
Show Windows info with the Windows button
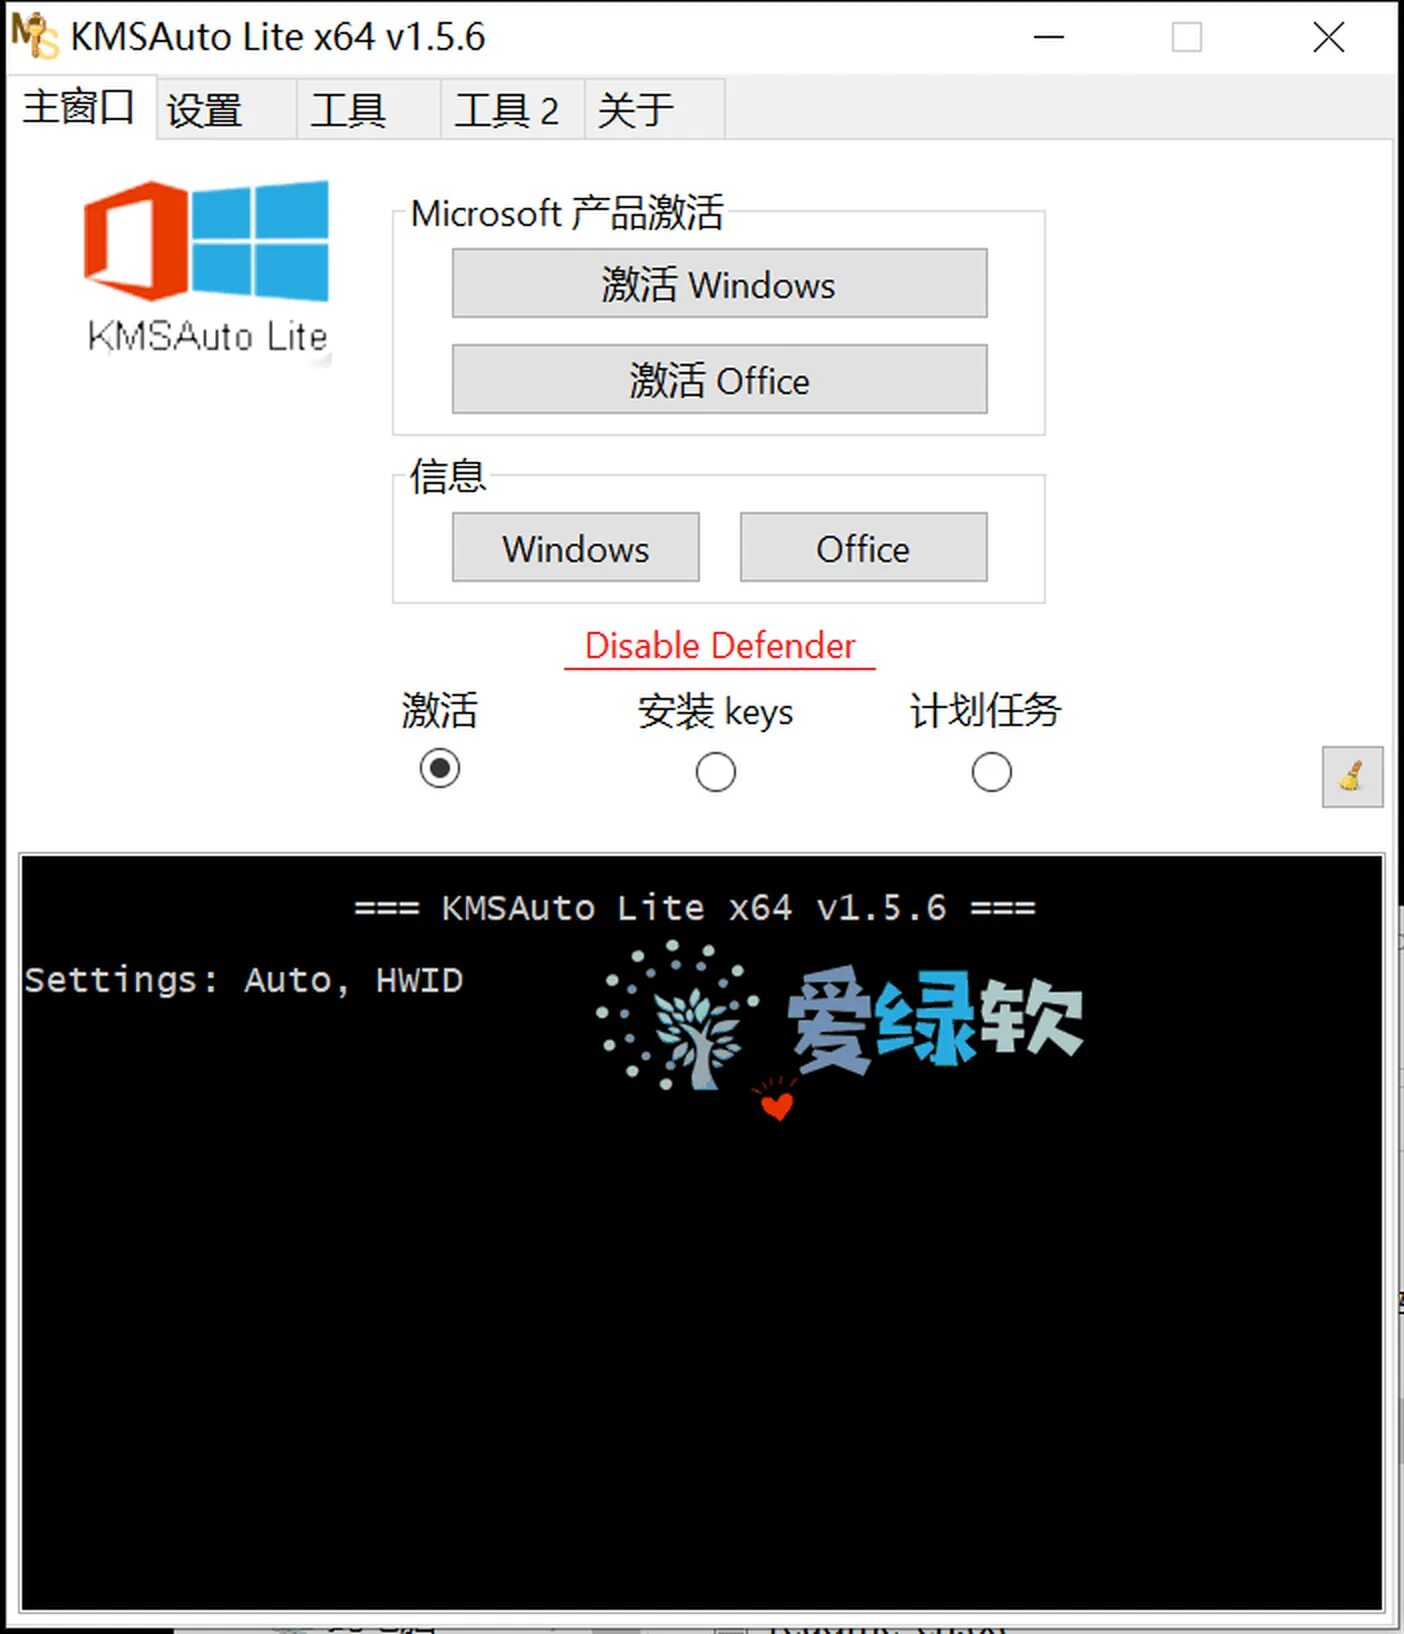[x=575, y=548]
